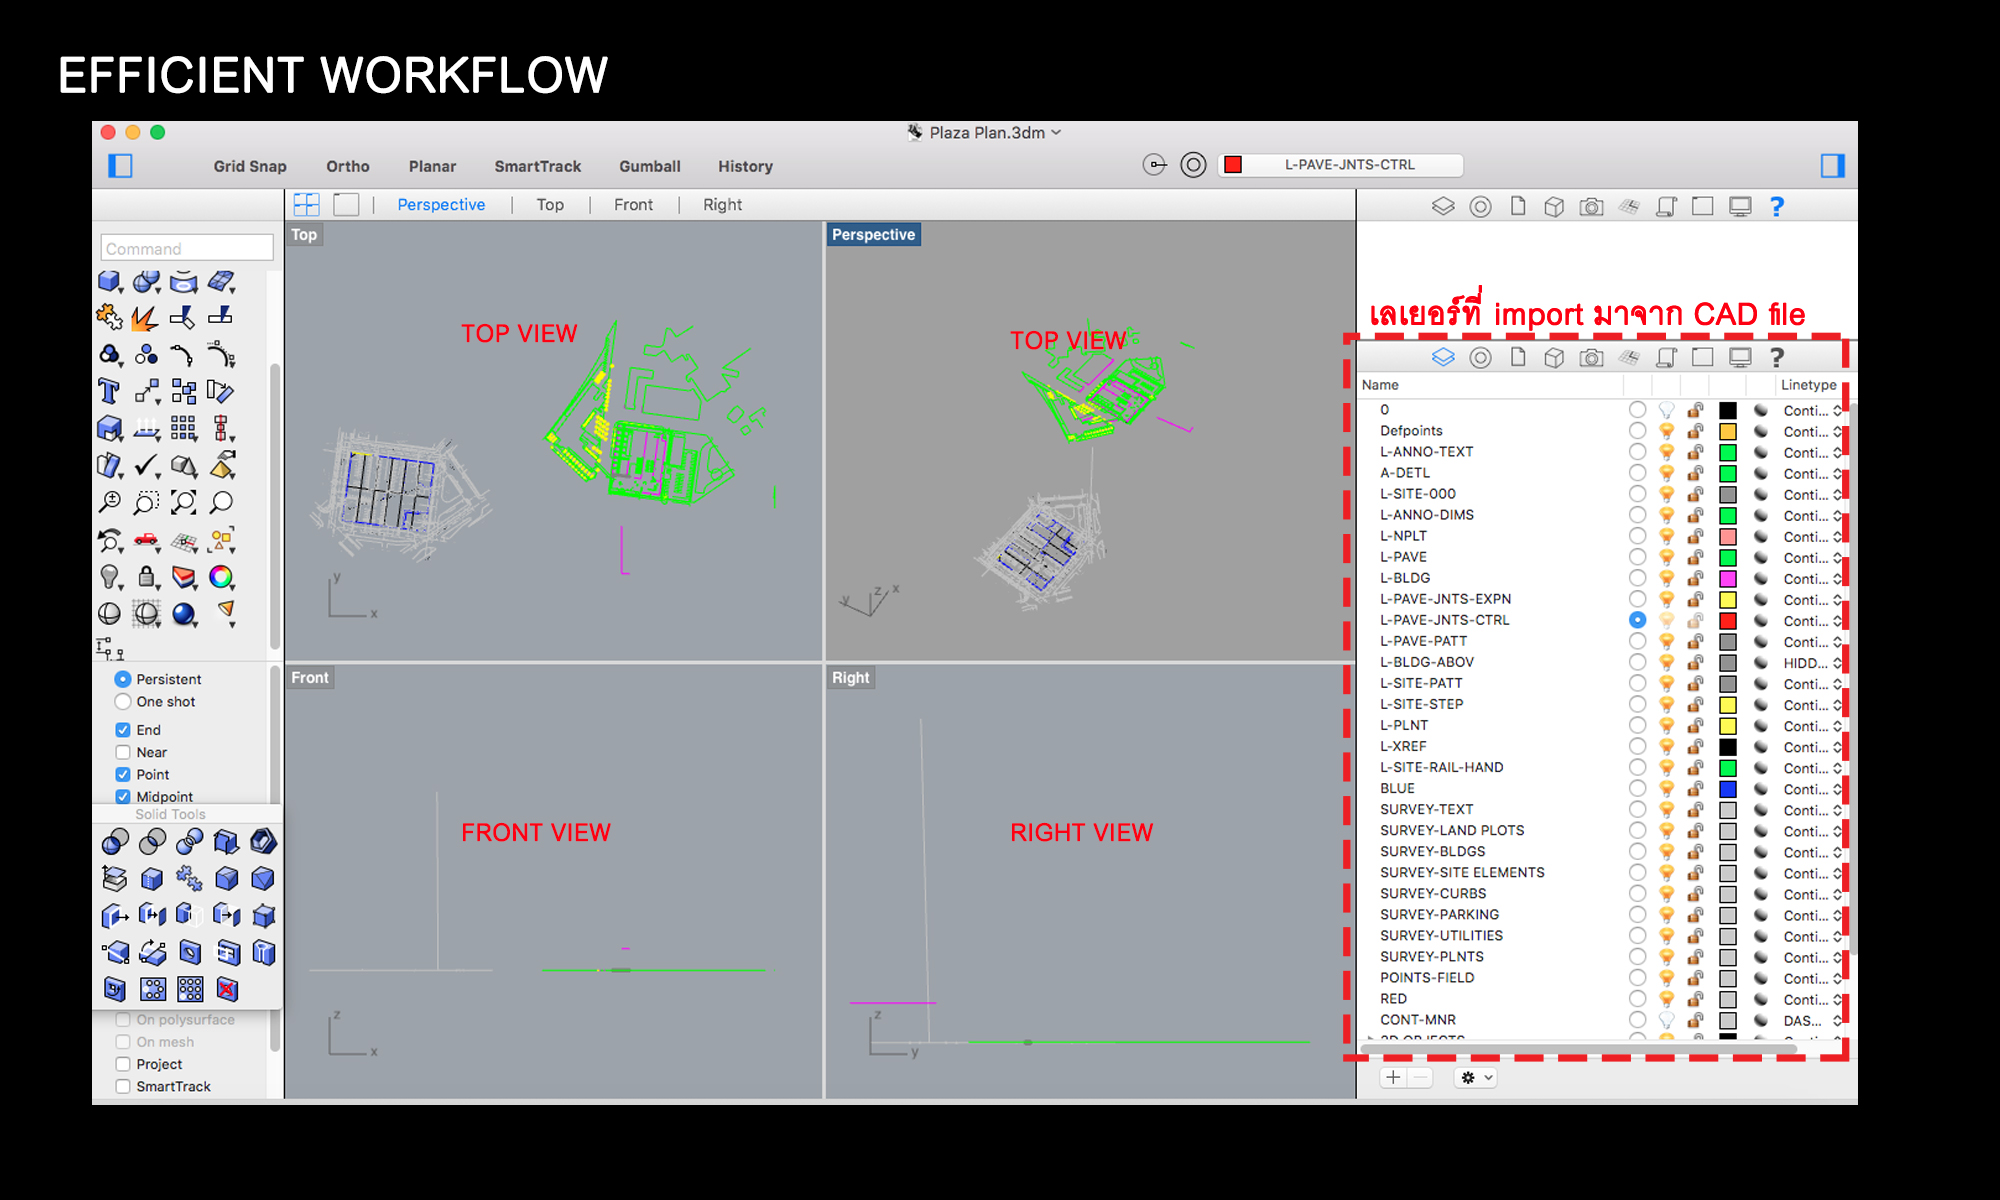Click the zoom magnifier icon in toolbar

[x=221, y=502]
